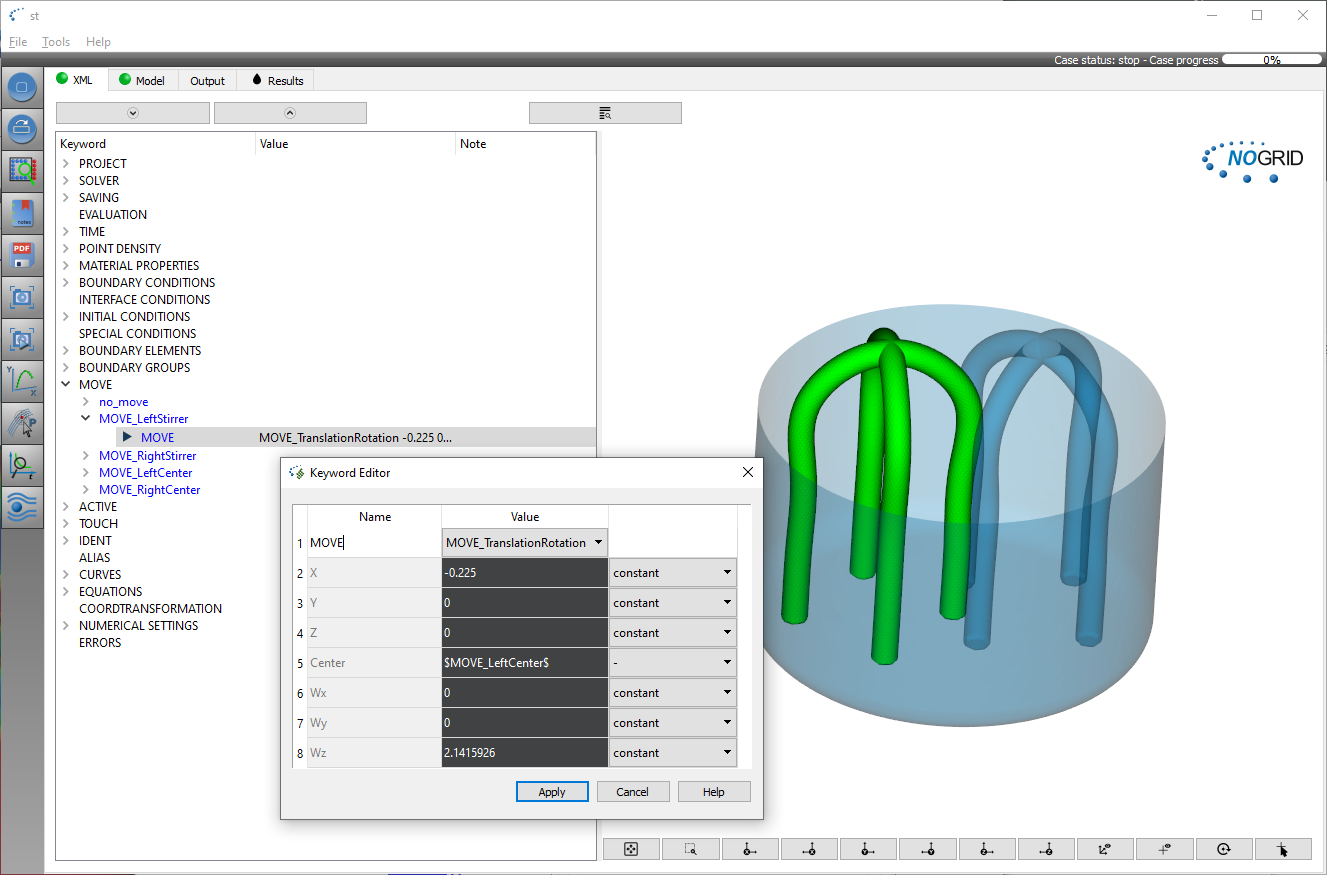Select MOVE_RightCenter tree item
The image size is (1327, 875).
(150, 490)
